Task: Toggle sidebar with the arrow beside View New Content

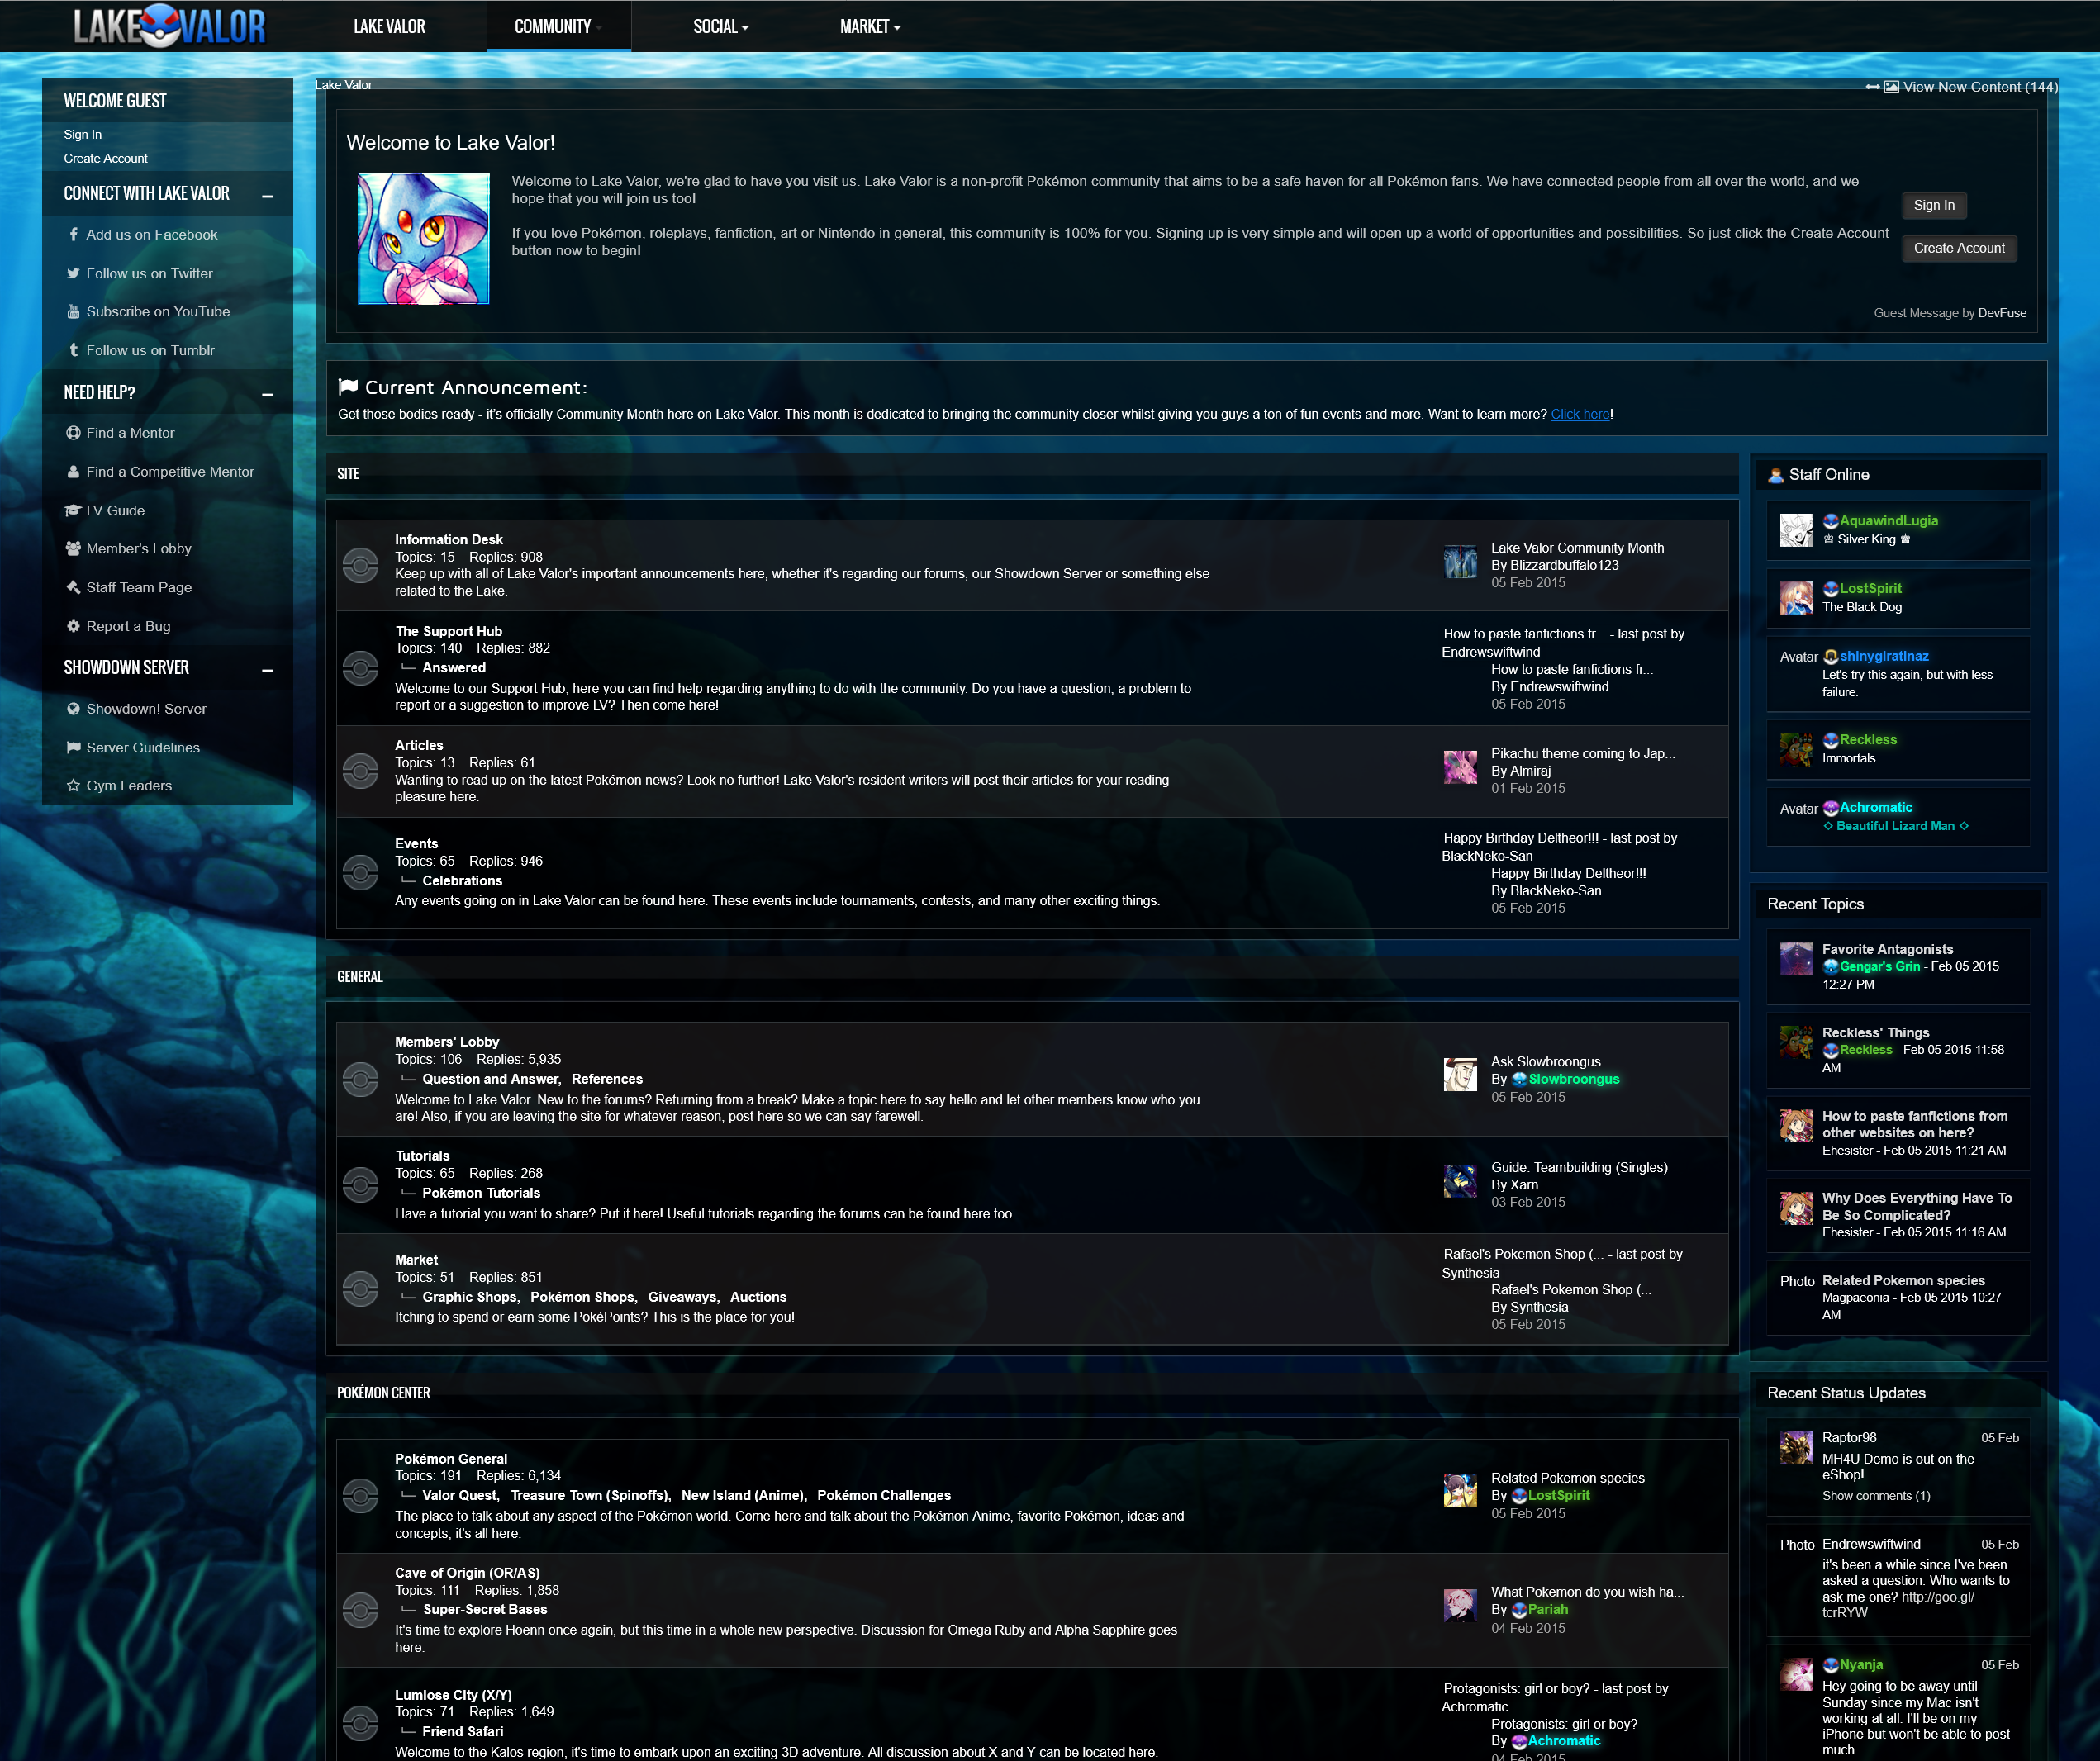Action: 1872,87
